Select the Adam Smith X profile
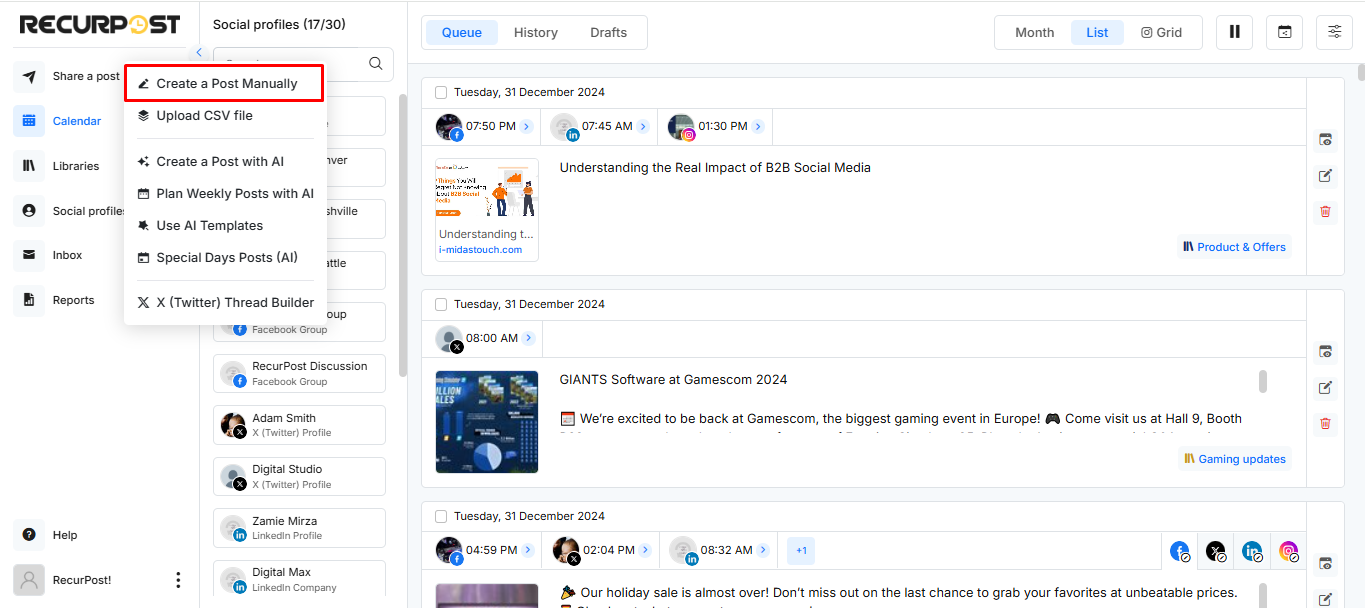 tap(299, 425)
